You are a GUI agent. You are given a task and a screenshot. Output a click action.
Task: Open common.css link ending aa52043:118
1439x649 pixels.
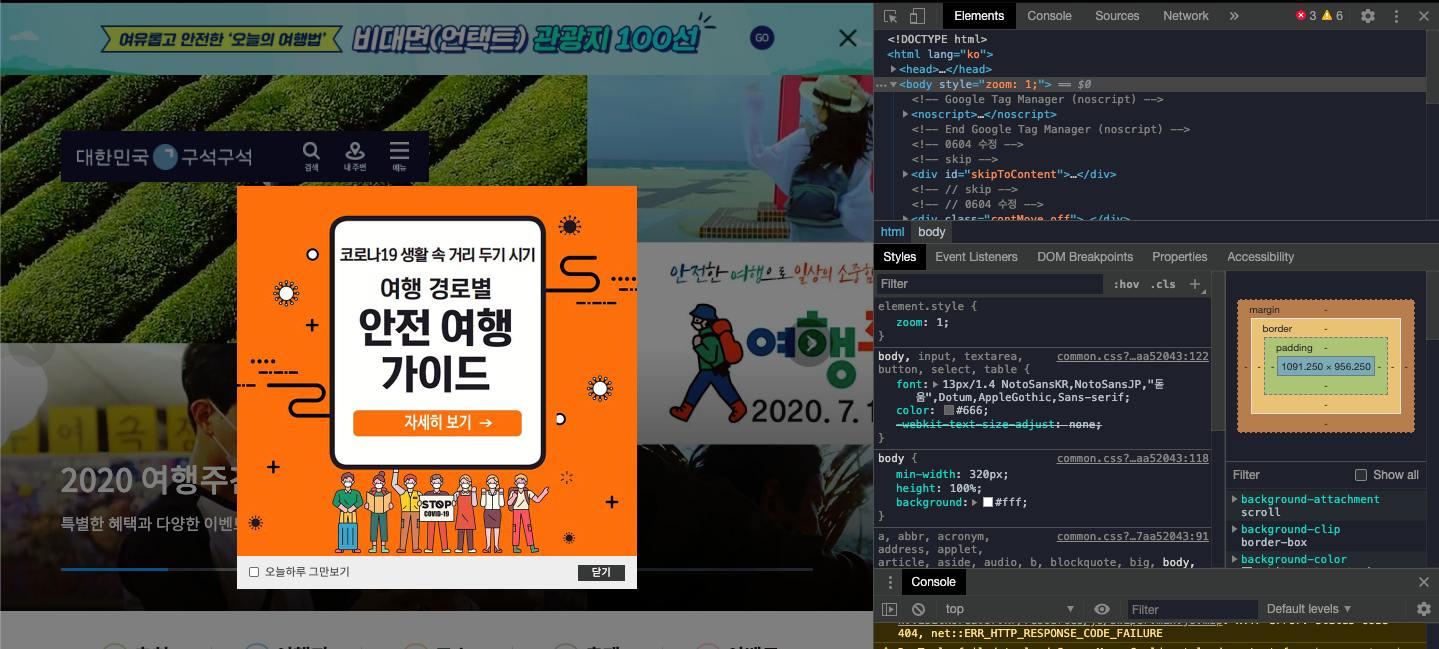1133,458
